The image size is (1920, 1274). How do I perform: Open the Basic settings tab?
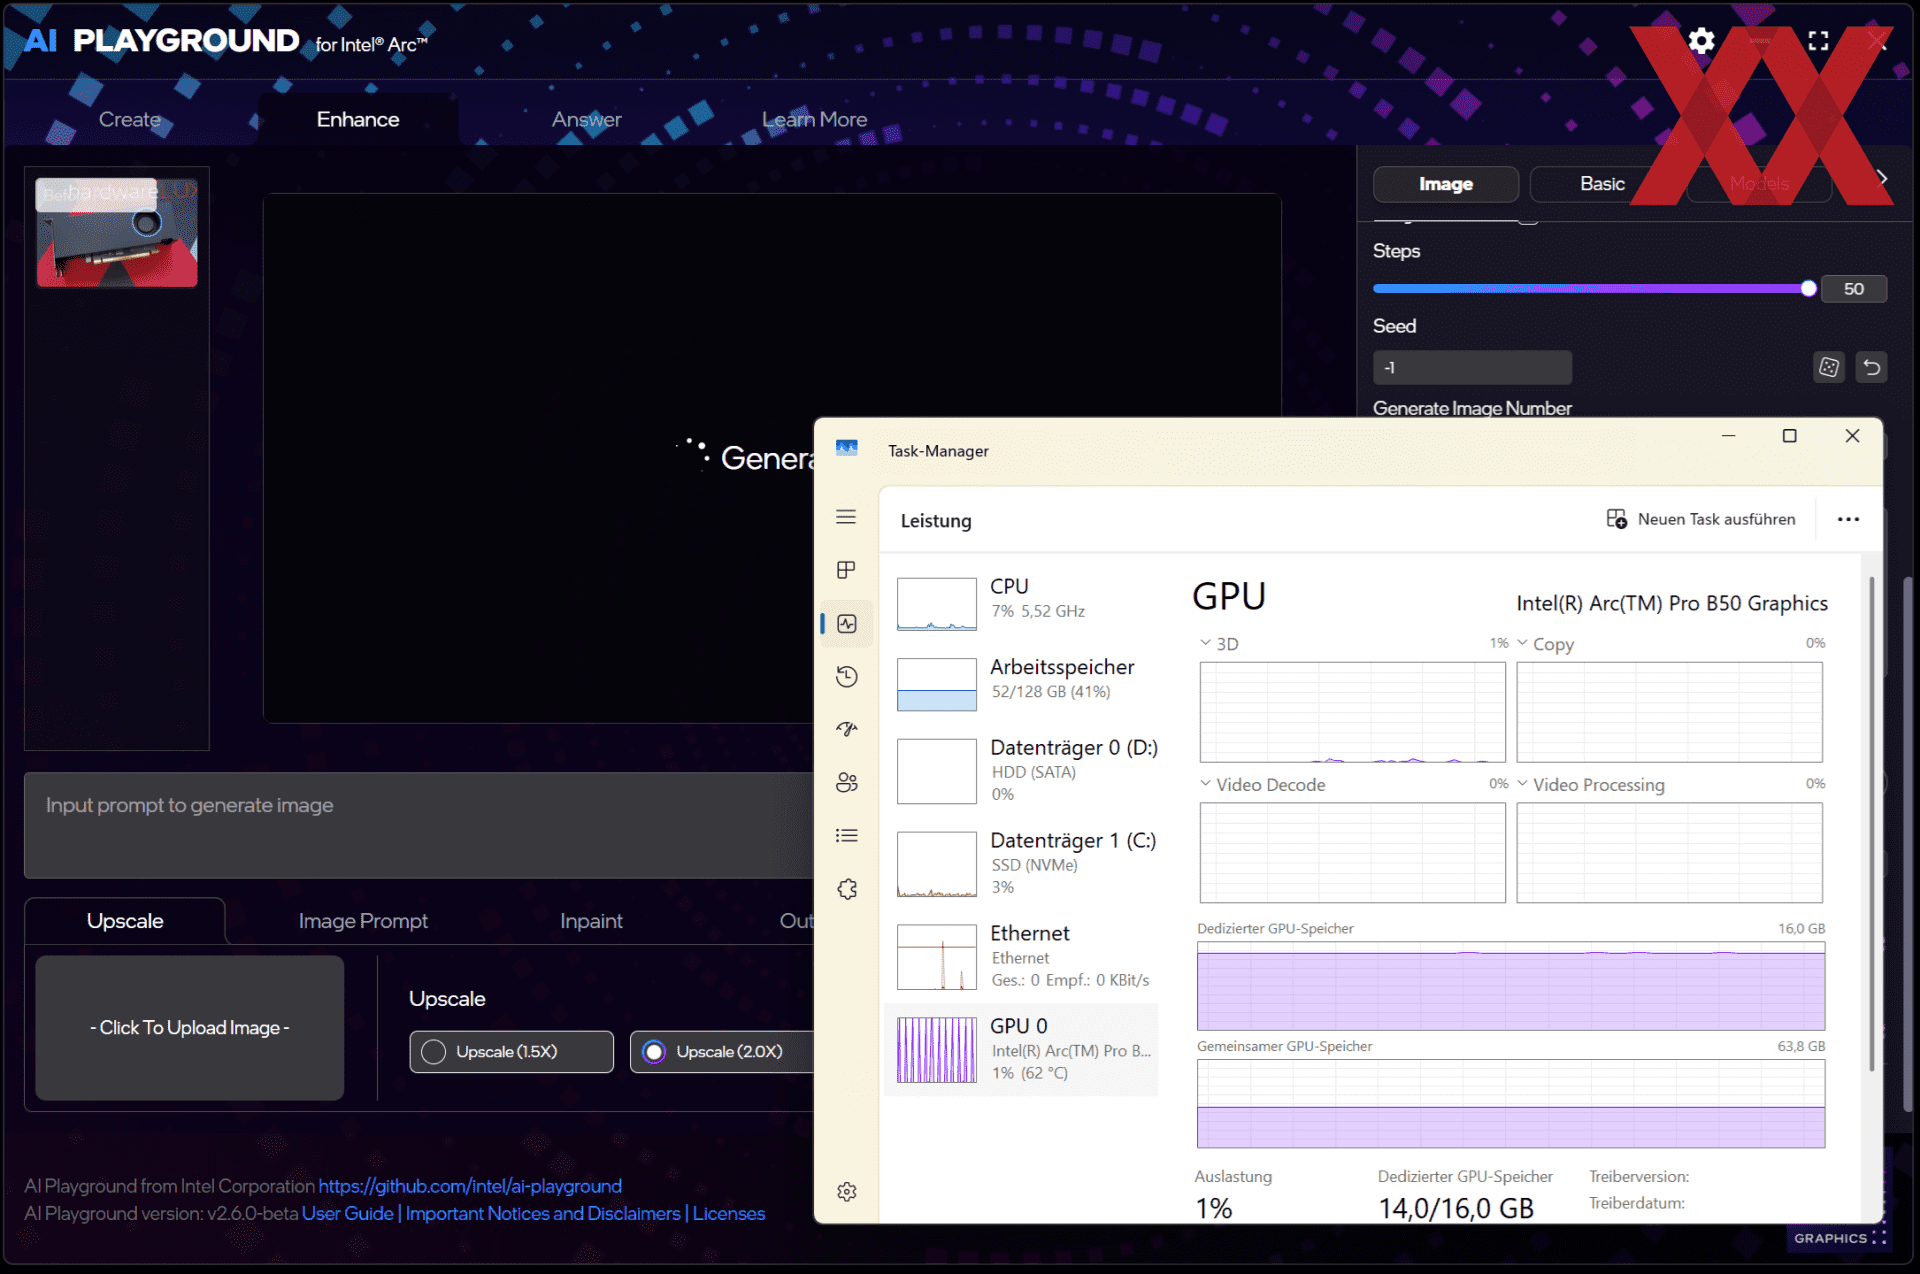pyautogui.click(x=1602, y=184)
